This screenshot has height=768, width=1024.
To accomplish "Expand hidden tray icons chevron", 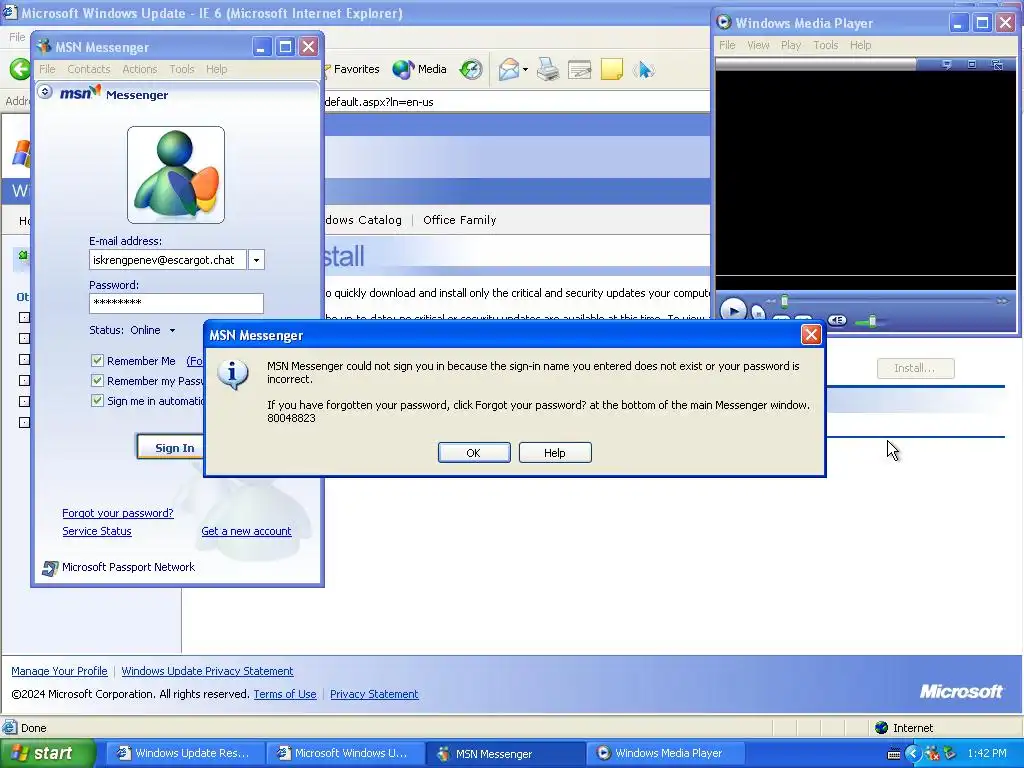I will tap(913, 754).
